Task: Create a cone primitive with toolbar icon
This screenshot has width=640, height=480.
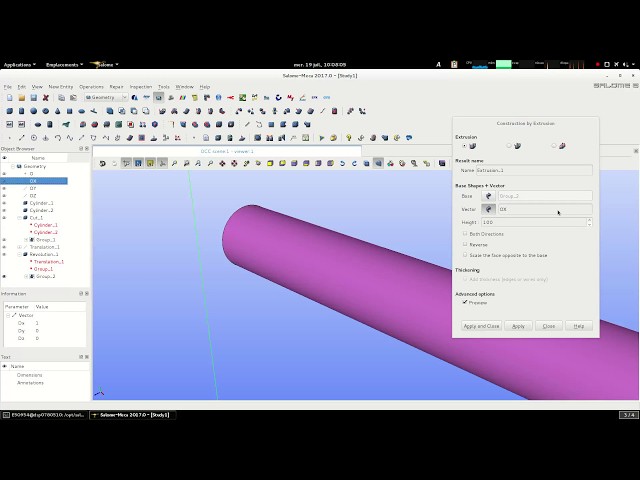Action: tap(58, 111)
